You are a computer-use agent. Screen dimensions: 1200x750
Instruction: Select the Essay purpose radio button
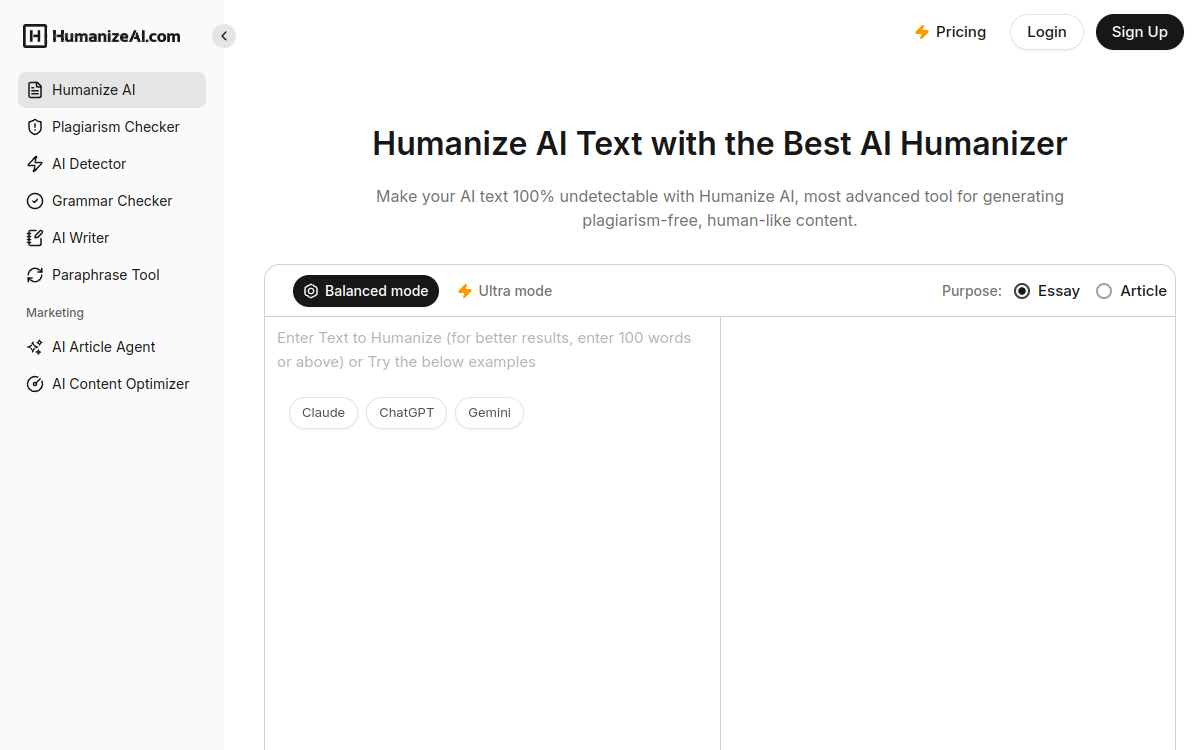1021,291
